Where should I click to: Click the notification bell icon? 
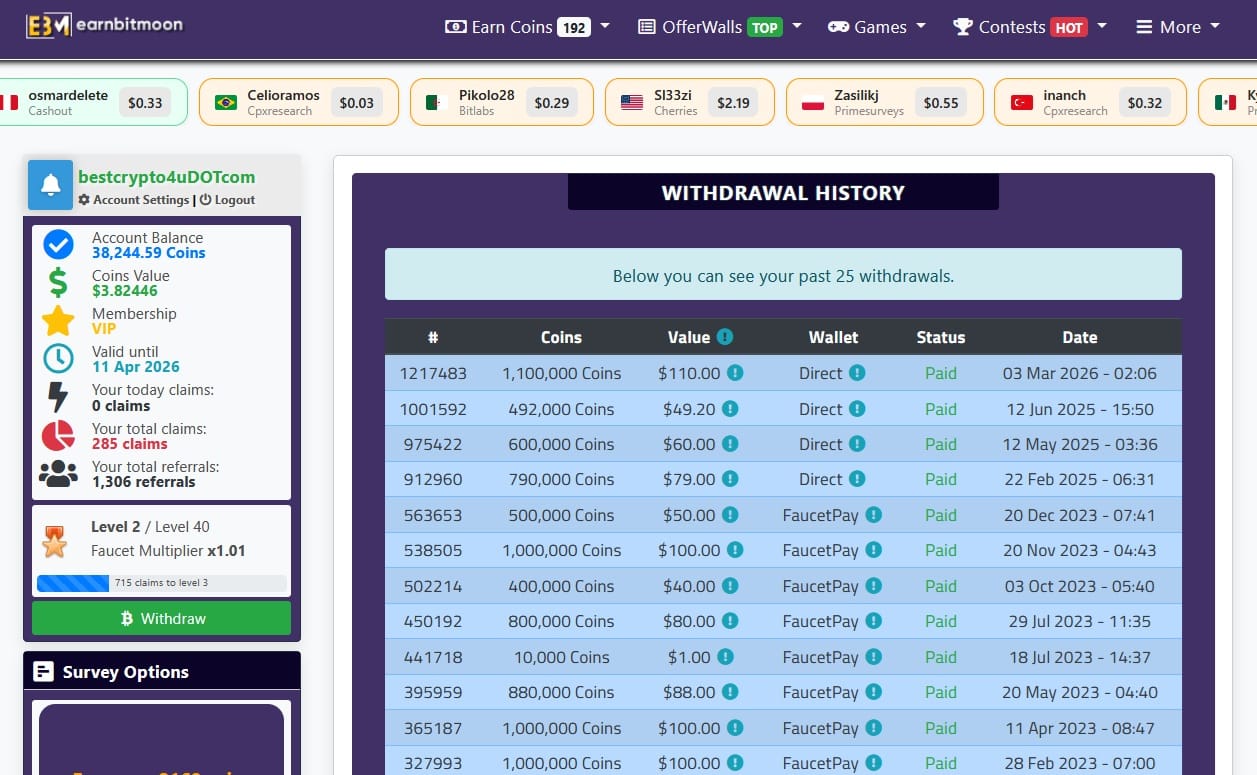(x=50, y=185)
